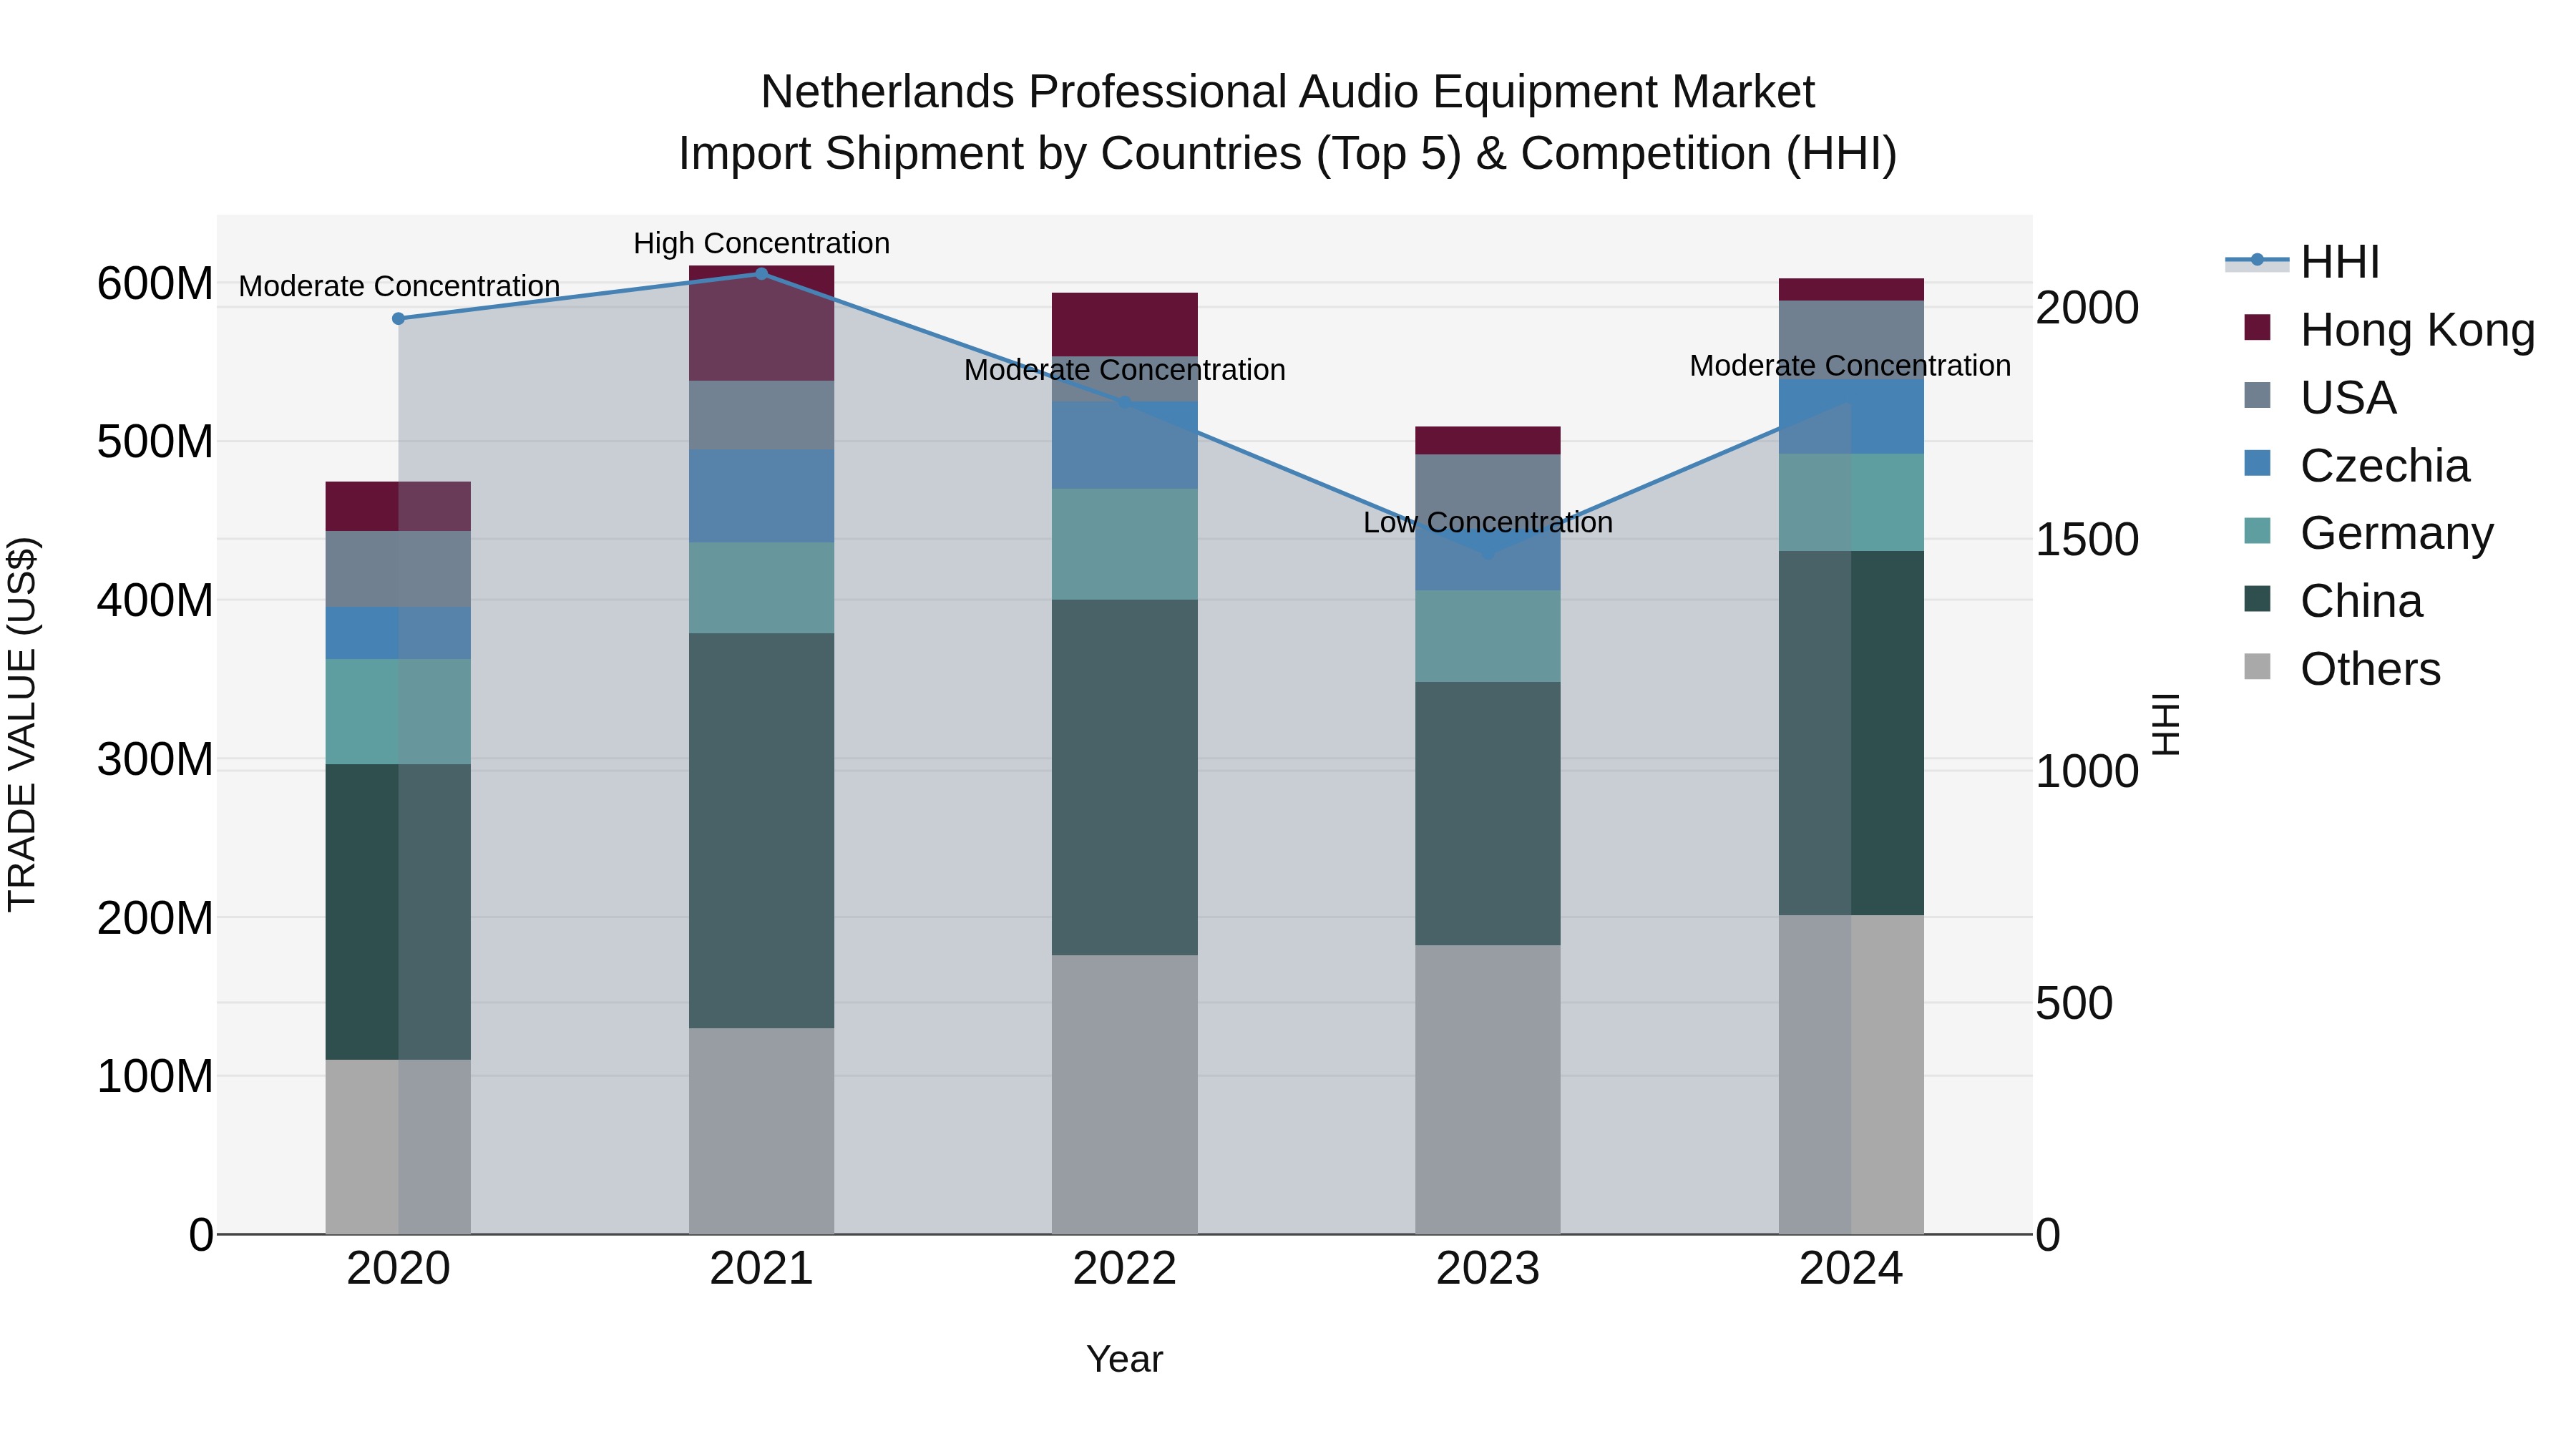Click the 1000 HHI axis tick label
This screenshot has height=1449, width=2576.
point(2088,772)
